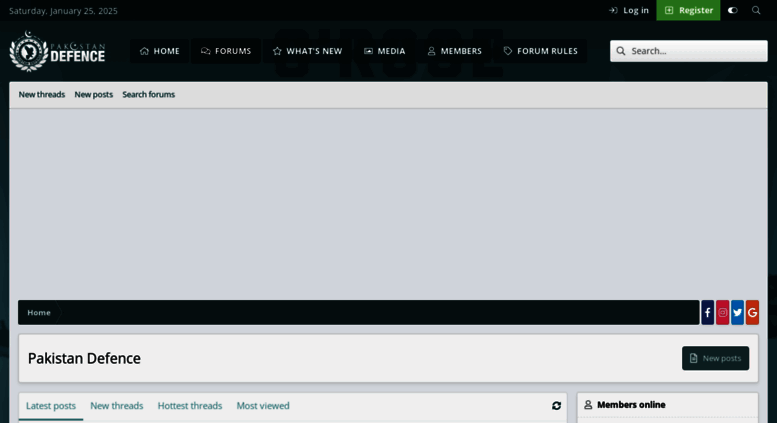
Task: Open the HOME nav item
Action: (160, 51)
